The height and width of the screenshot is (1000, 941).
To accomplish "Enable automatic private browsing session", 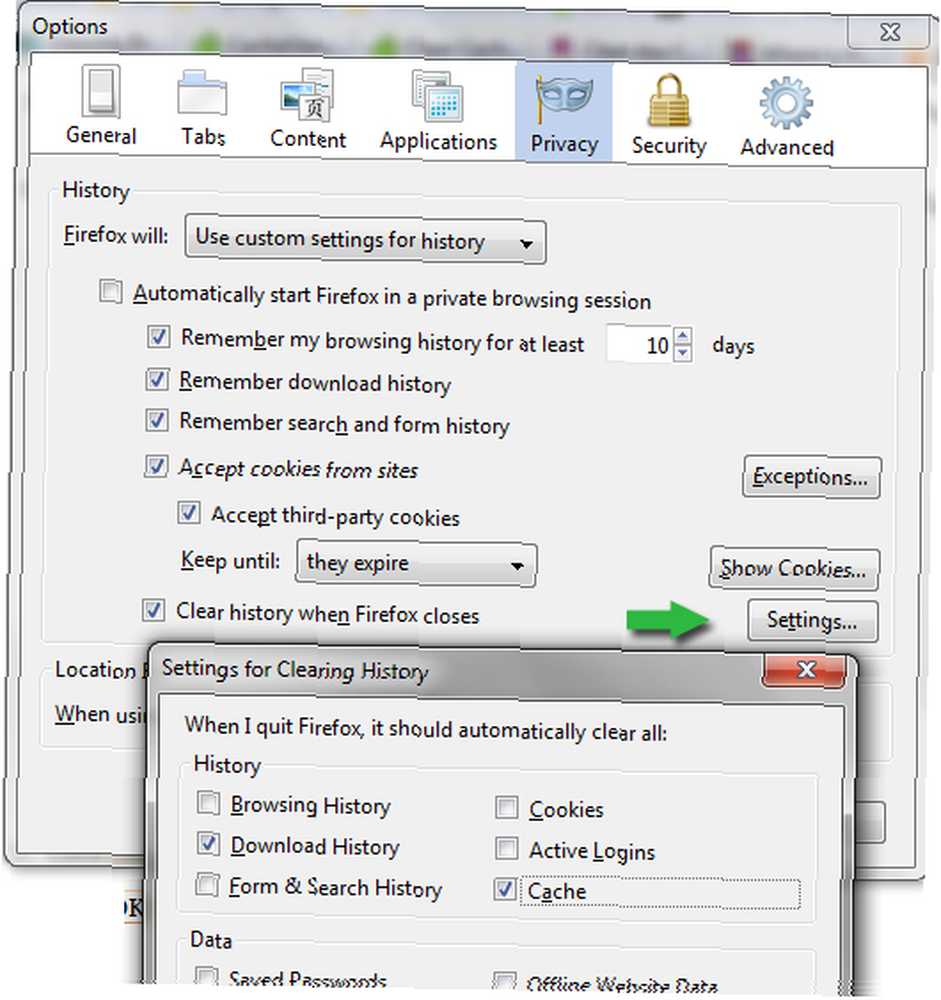I will [110, 292].
